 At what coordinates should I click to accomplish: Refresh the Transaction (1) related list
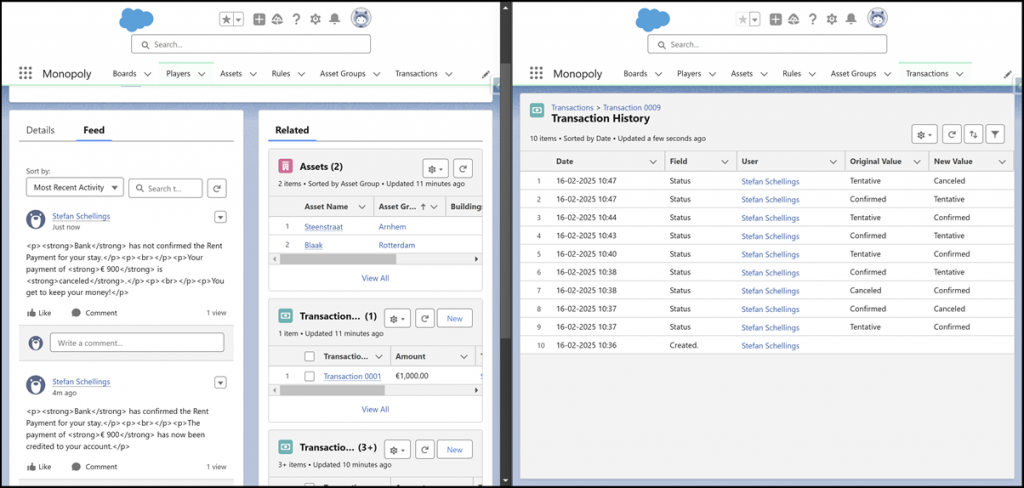coord(425,318)
